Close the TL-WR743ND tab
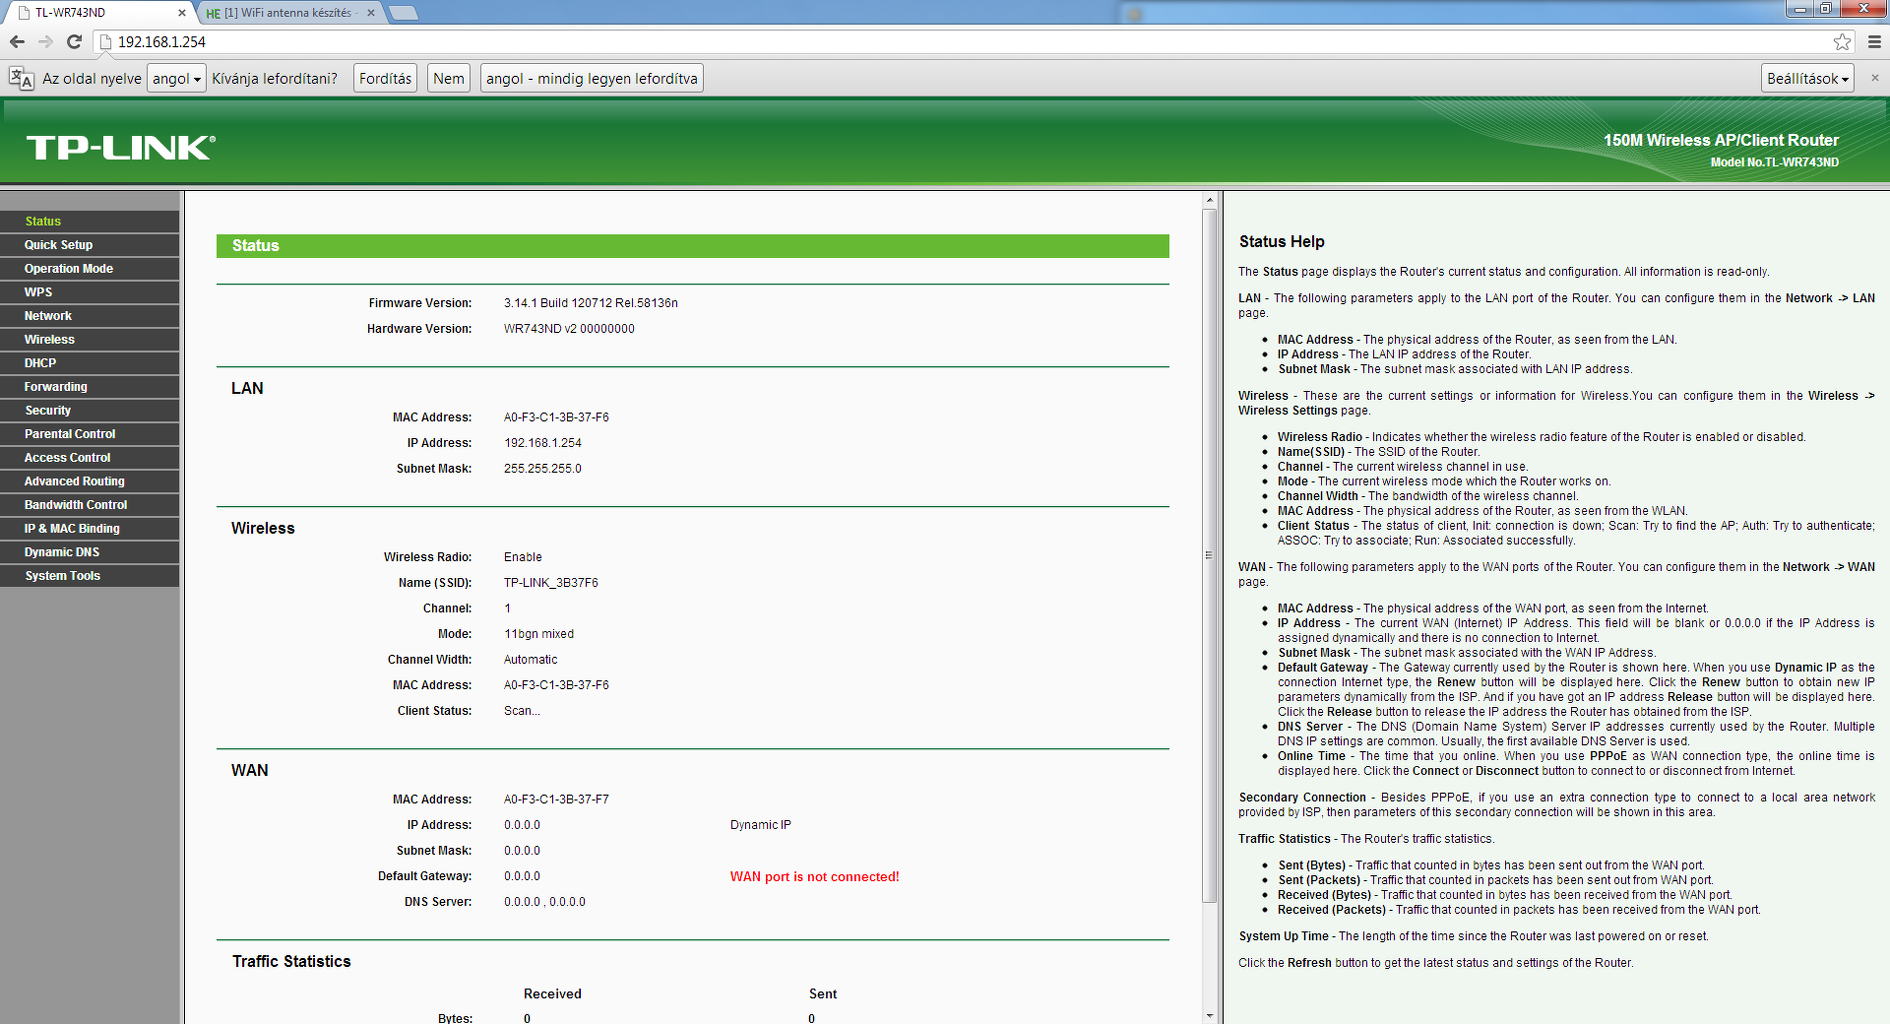Screen dimensions: 1890x1024 point(181,13)
